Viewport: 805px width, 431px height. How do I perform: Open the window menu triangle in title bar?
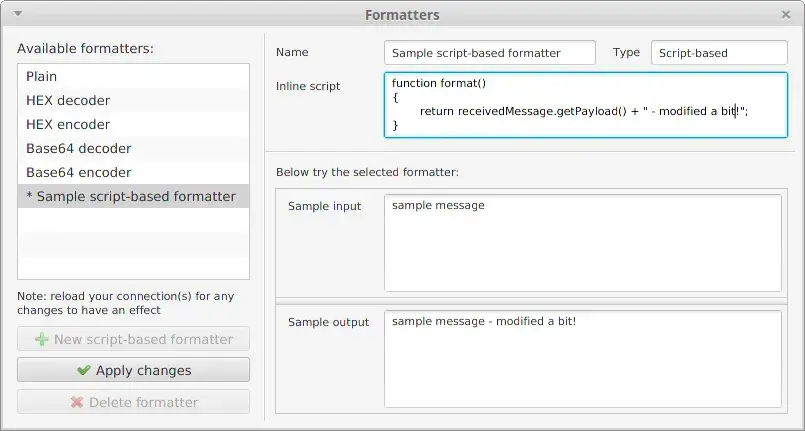pos(18,14)
